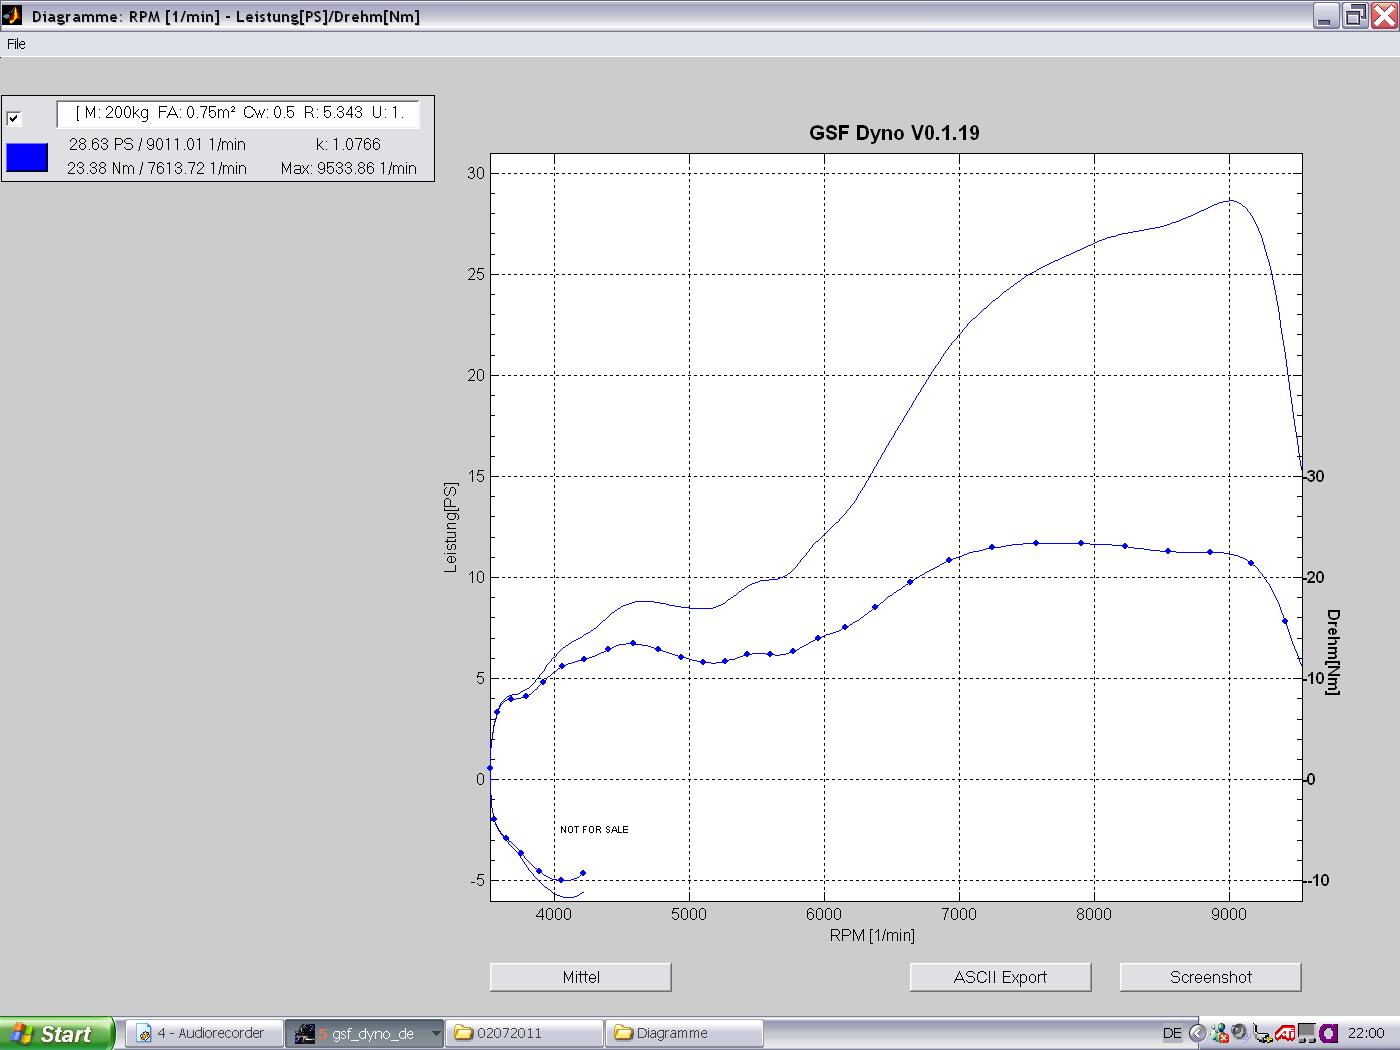Switch to 4 - Audiorecorder taskbar window
The width and height of the screenshot is (1400, 1050).
[x=203, y=1033]
